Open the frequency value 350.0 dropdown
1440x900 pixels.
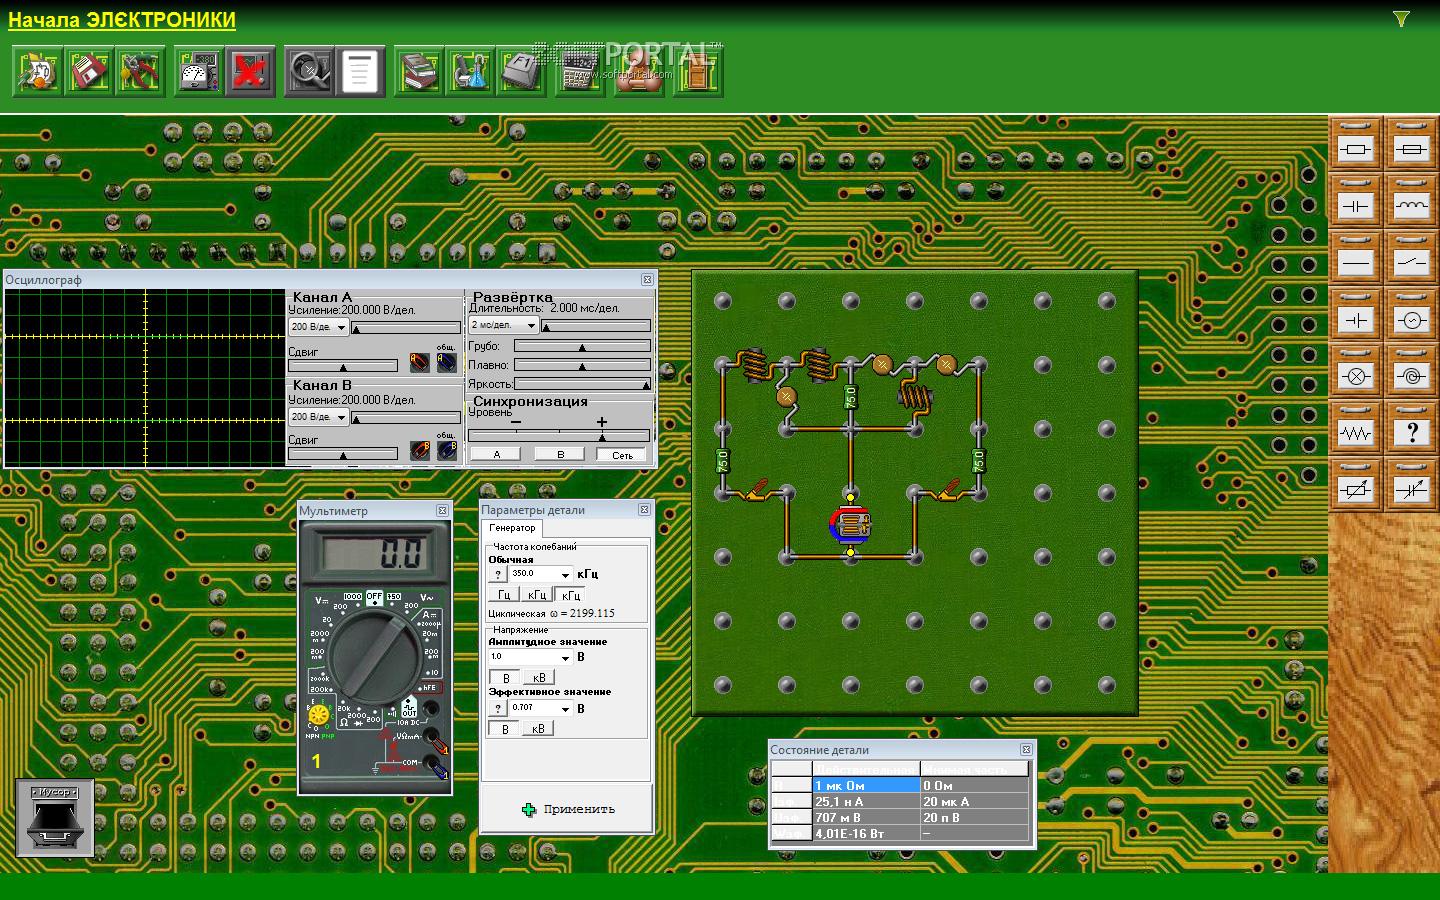pyautogui.click(x=541, y=574)
